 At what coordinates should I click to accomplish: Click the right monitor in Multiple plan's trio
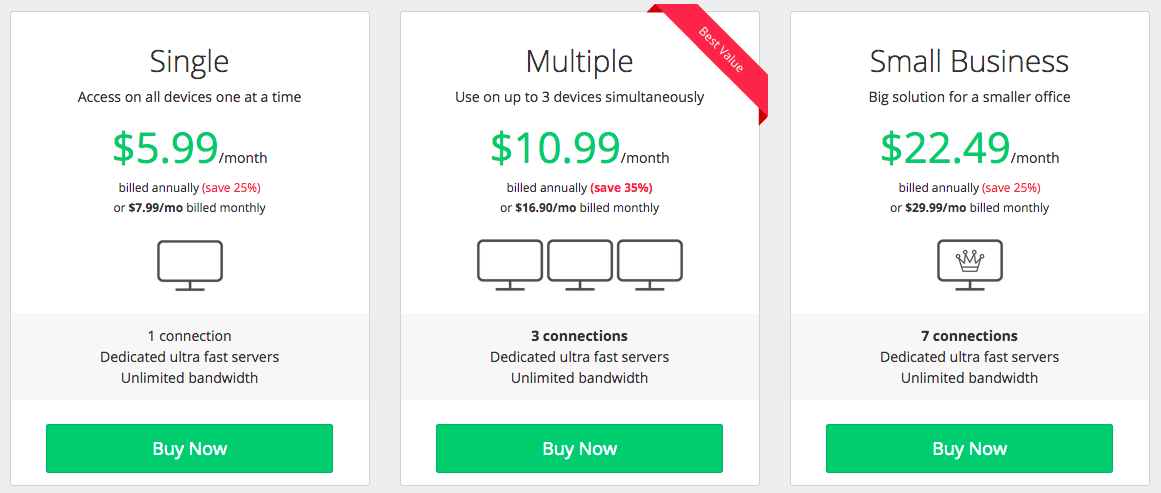point(650,265)
